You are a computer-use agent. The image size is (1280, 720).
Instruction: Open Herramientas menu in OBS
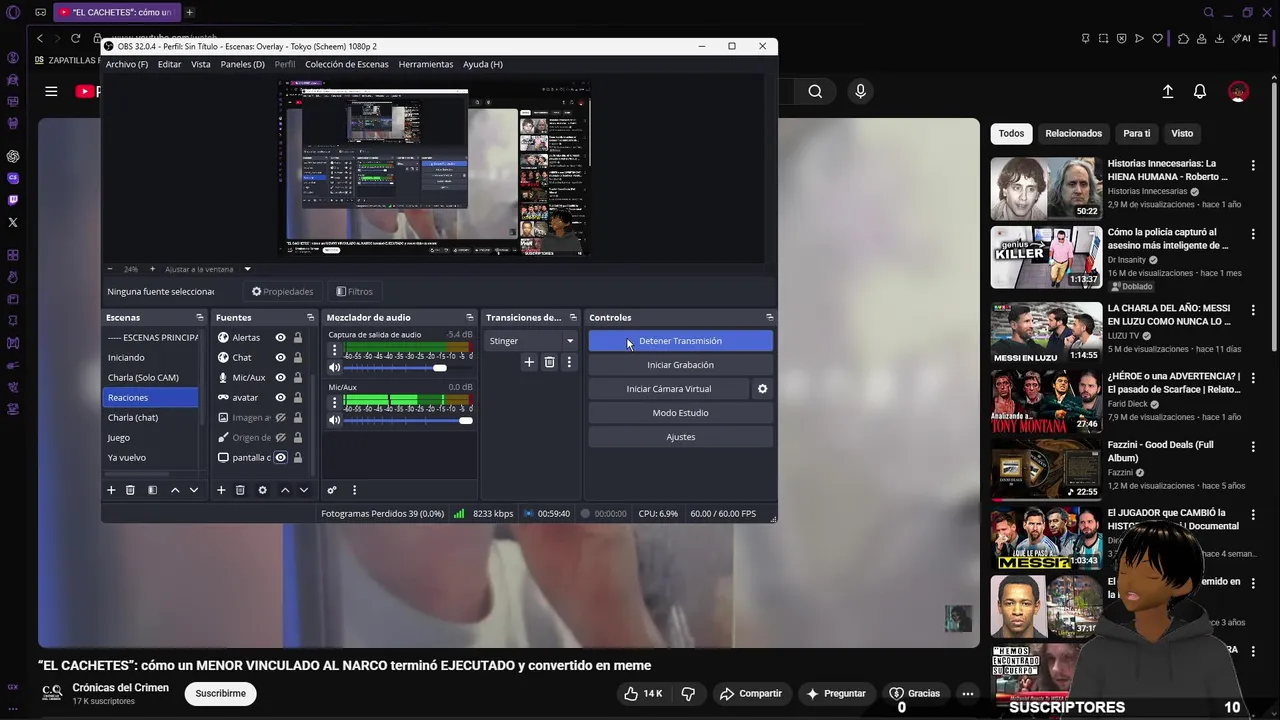(x=426, y=64)
